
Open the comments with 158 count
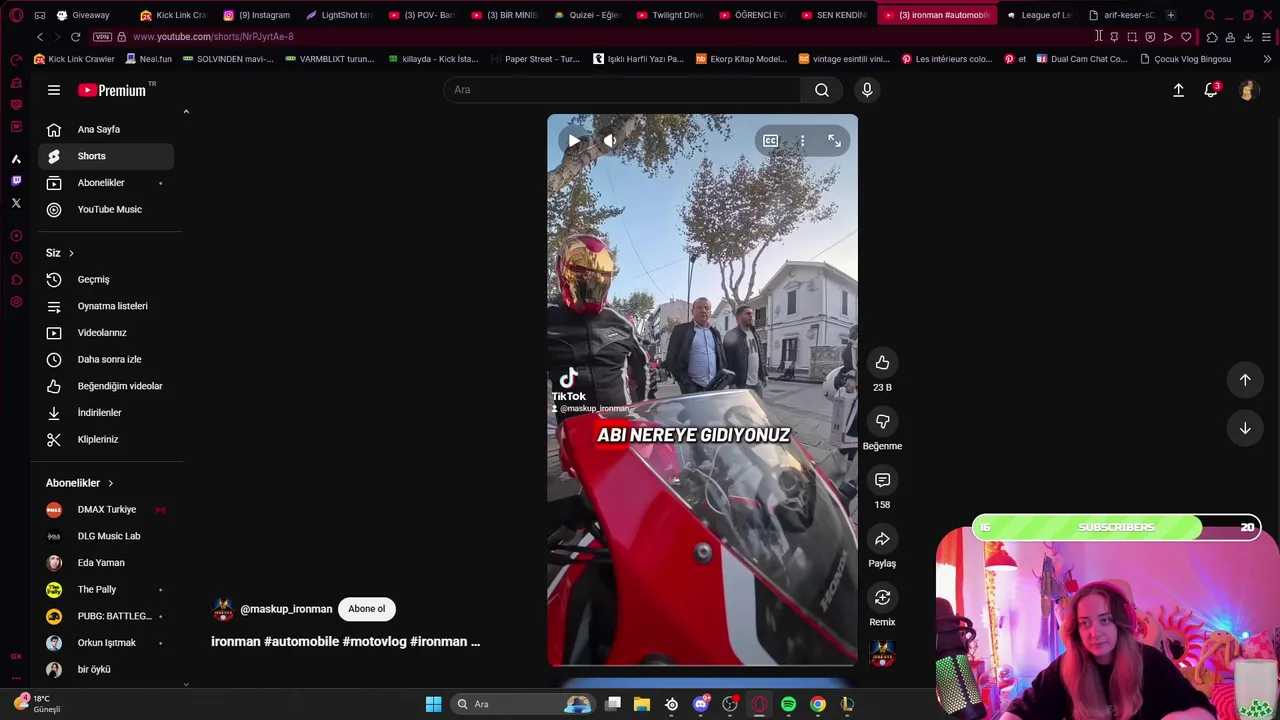(x=882, y=481)
